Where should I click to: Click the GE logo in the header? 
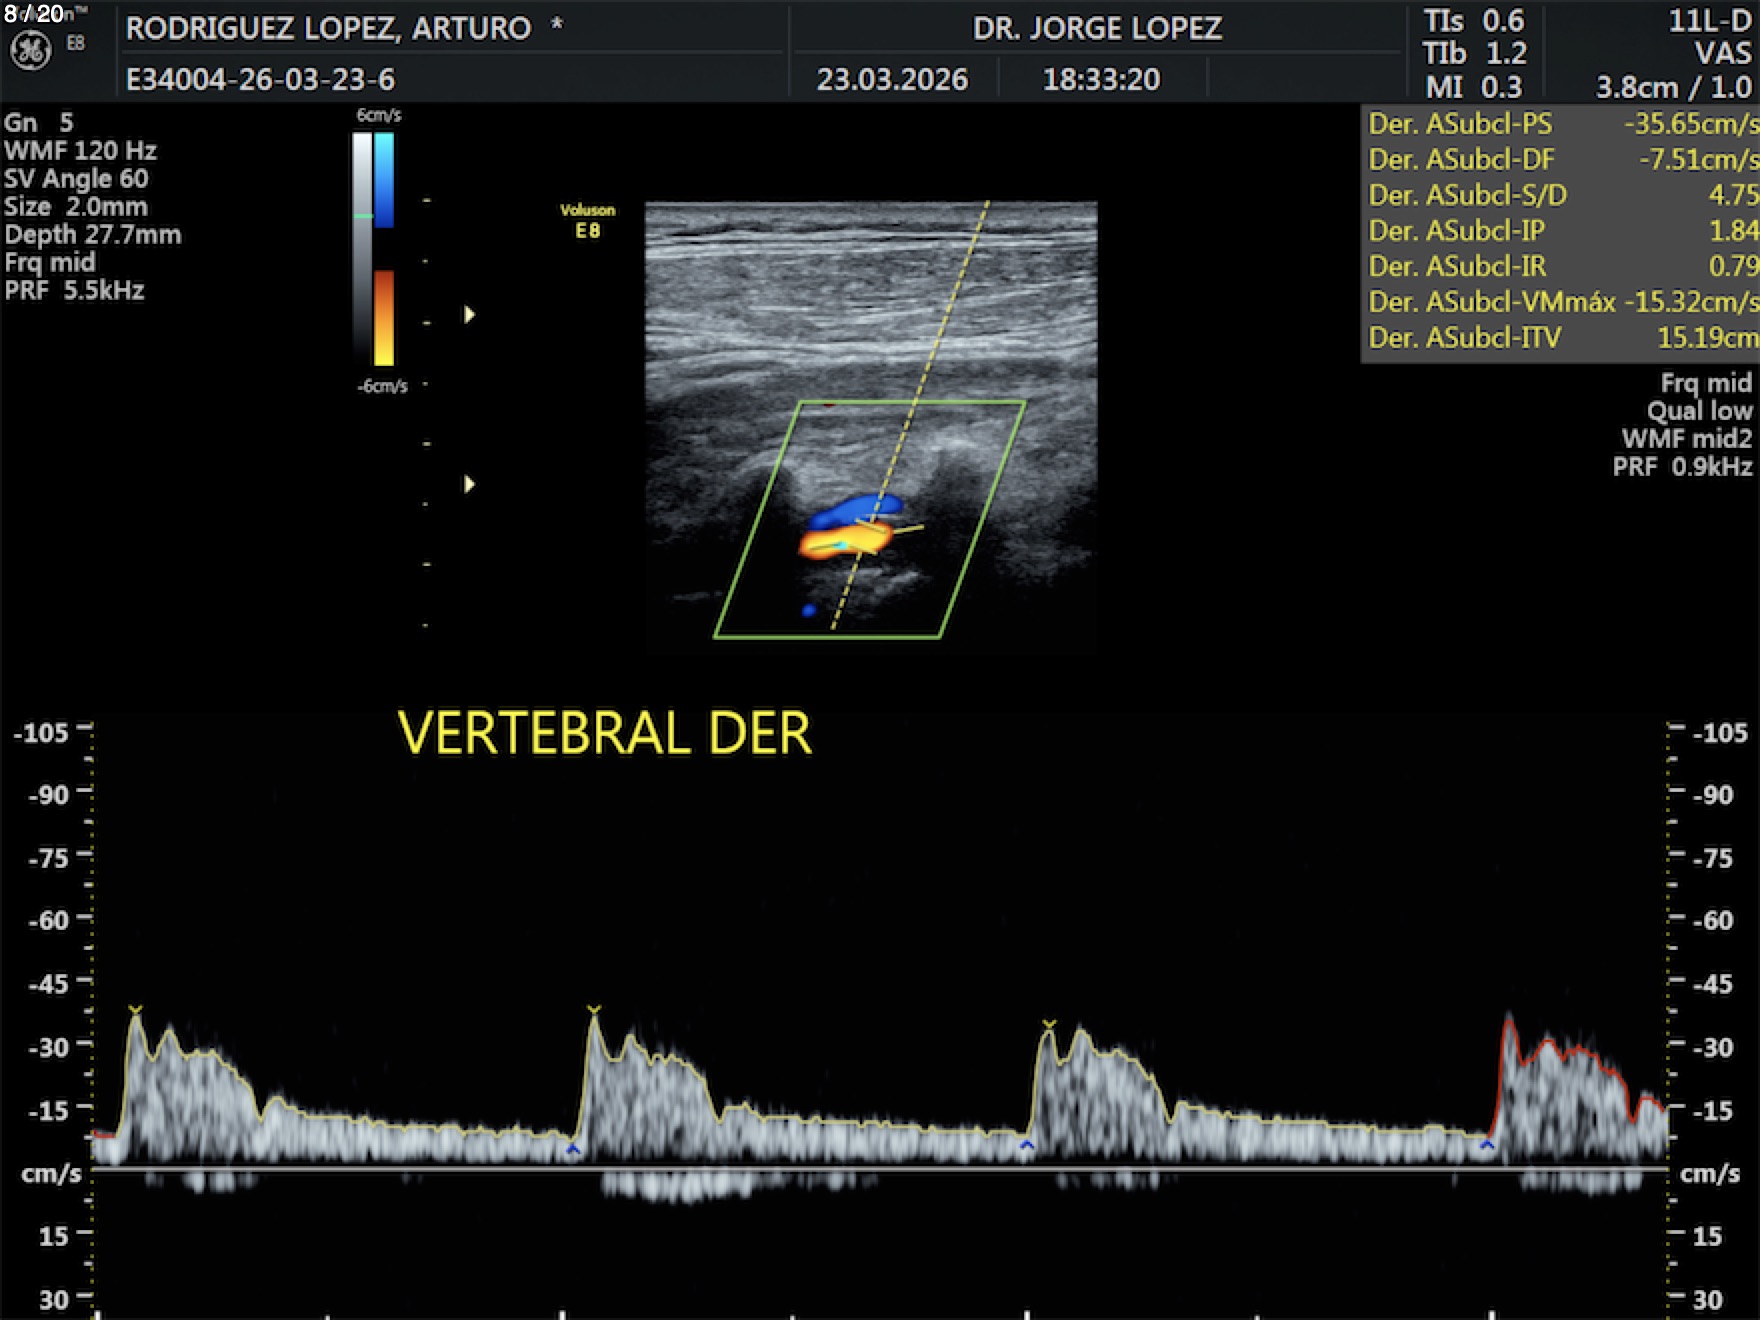30,51
